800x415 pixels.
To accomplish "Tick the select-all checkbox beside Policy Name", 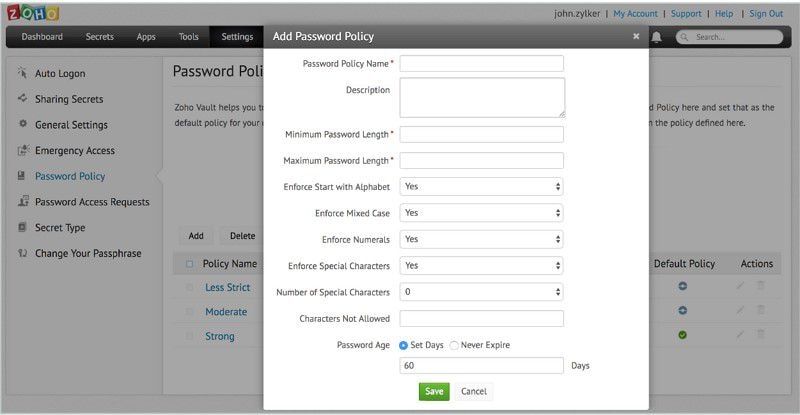I will coord(190,264).
